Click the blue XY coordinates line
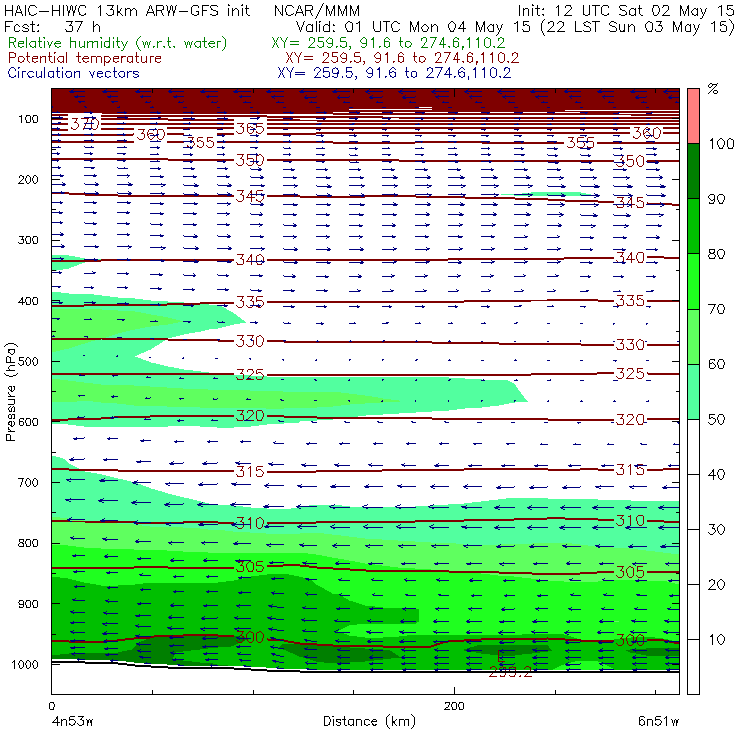 click(x=394, y=73)
